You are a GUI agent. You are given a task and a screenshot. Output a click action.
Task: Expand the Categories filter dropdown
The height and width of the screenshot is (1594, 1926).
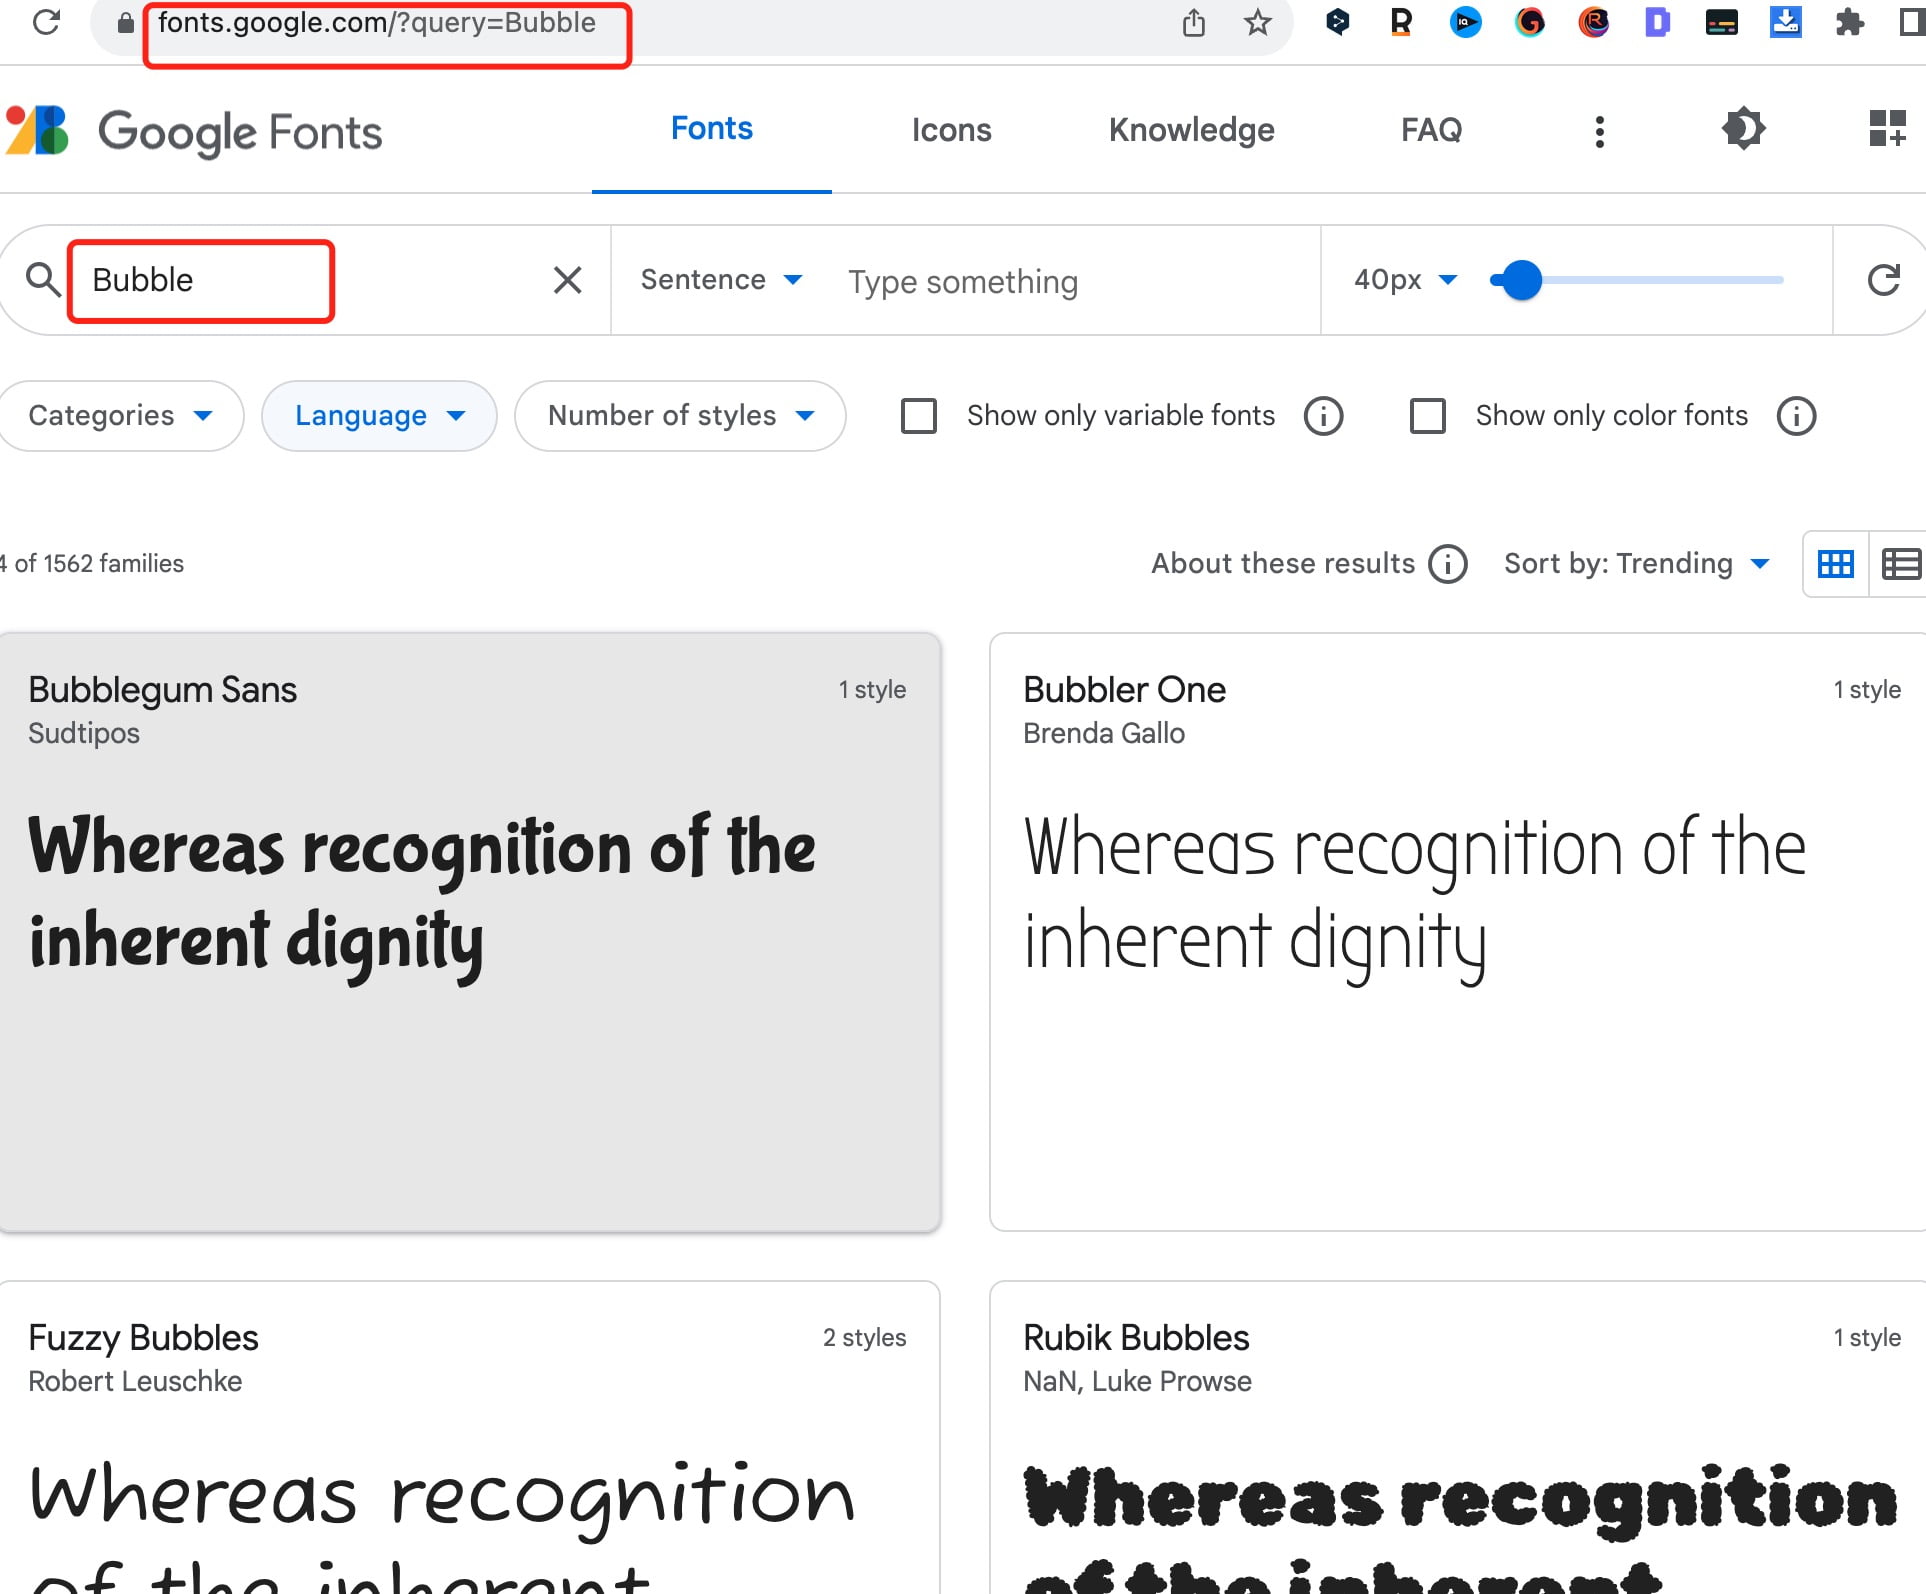click(120, 416)
